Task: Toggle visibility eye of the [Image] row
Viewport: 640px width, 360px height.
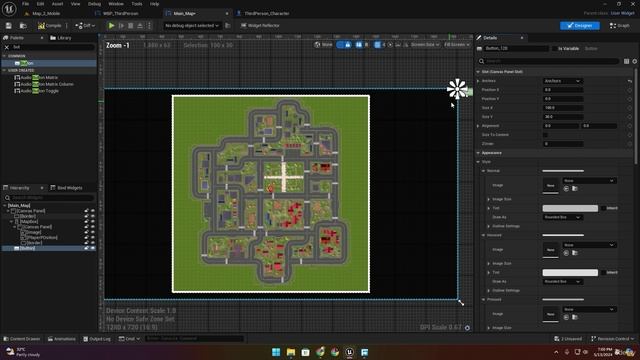Action: (93, 232)
